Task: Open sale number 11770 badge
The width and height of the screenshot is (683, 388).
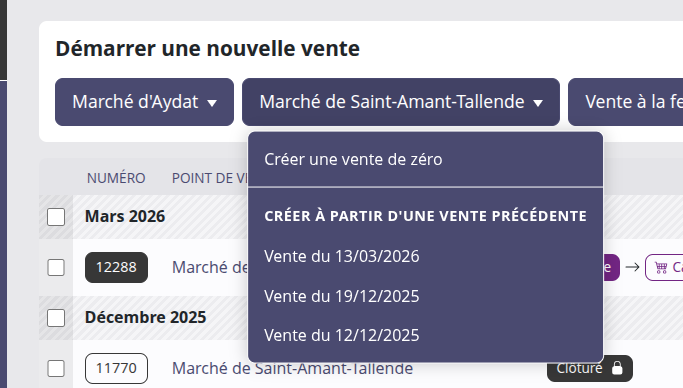Action: (116, 368)
